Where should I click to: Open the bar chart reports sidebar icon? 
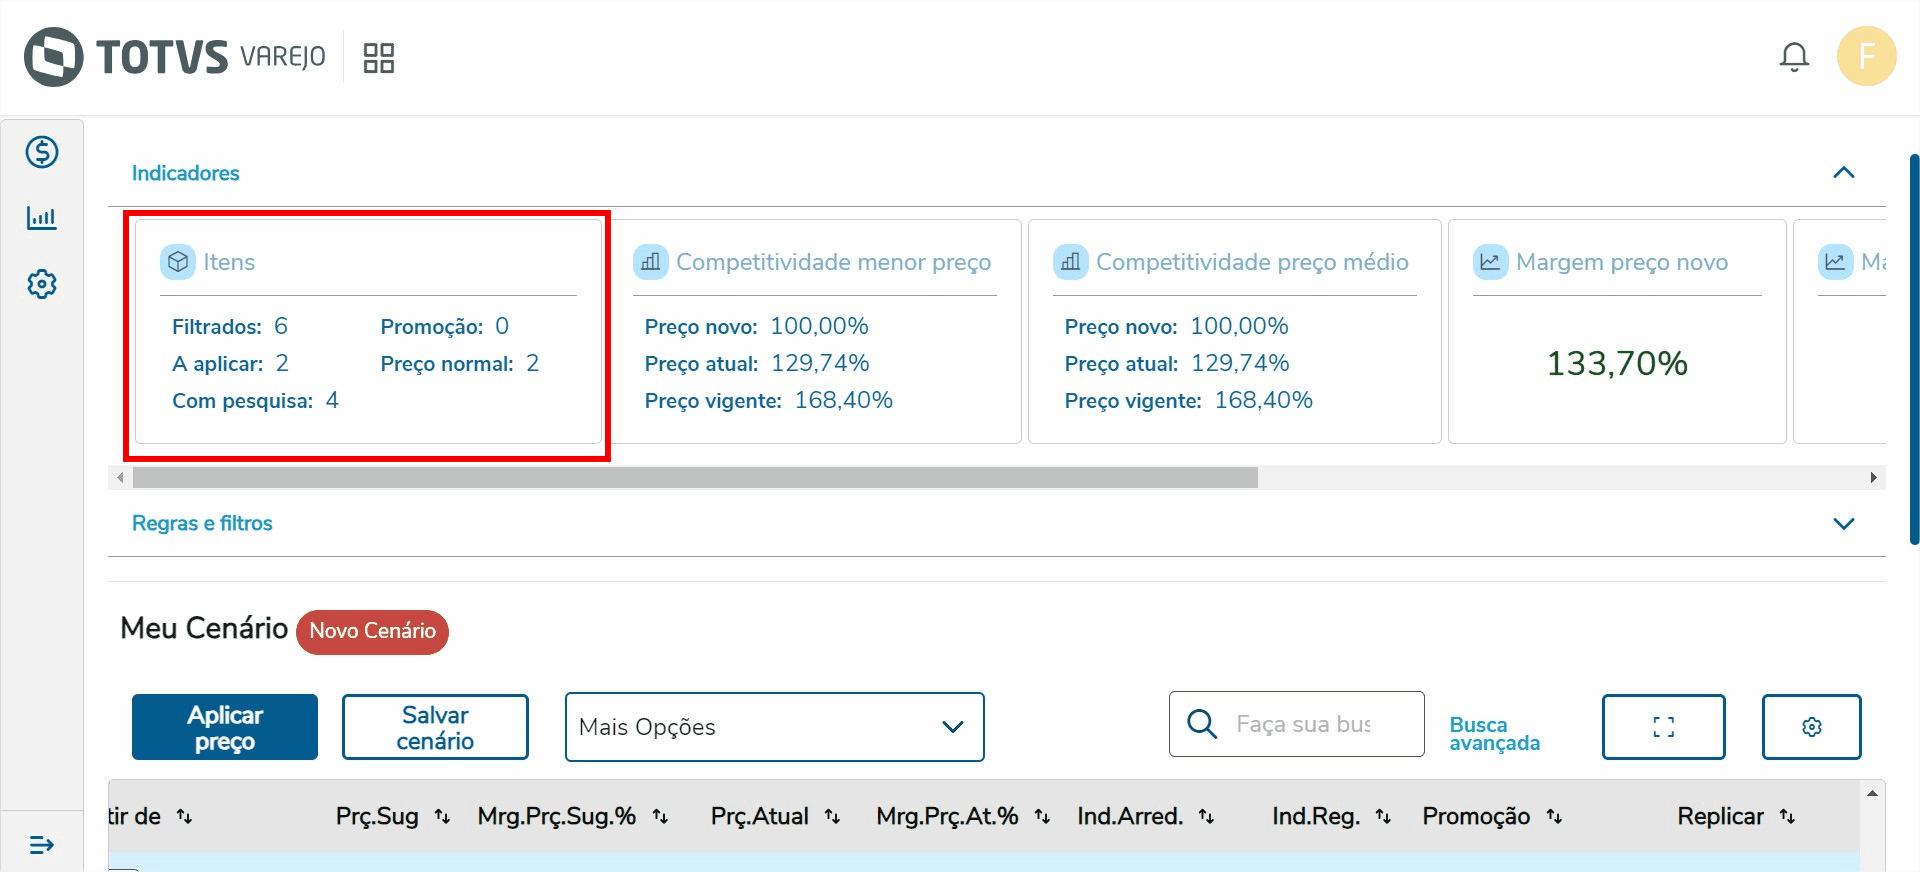[42, 218]
